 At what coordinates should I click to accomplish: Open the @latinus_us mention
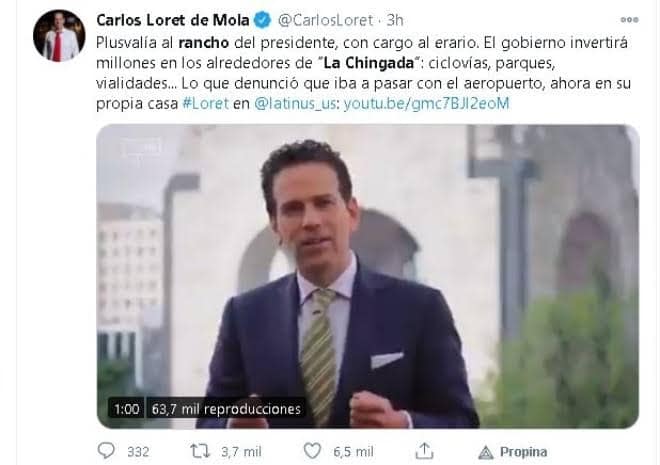295,104
